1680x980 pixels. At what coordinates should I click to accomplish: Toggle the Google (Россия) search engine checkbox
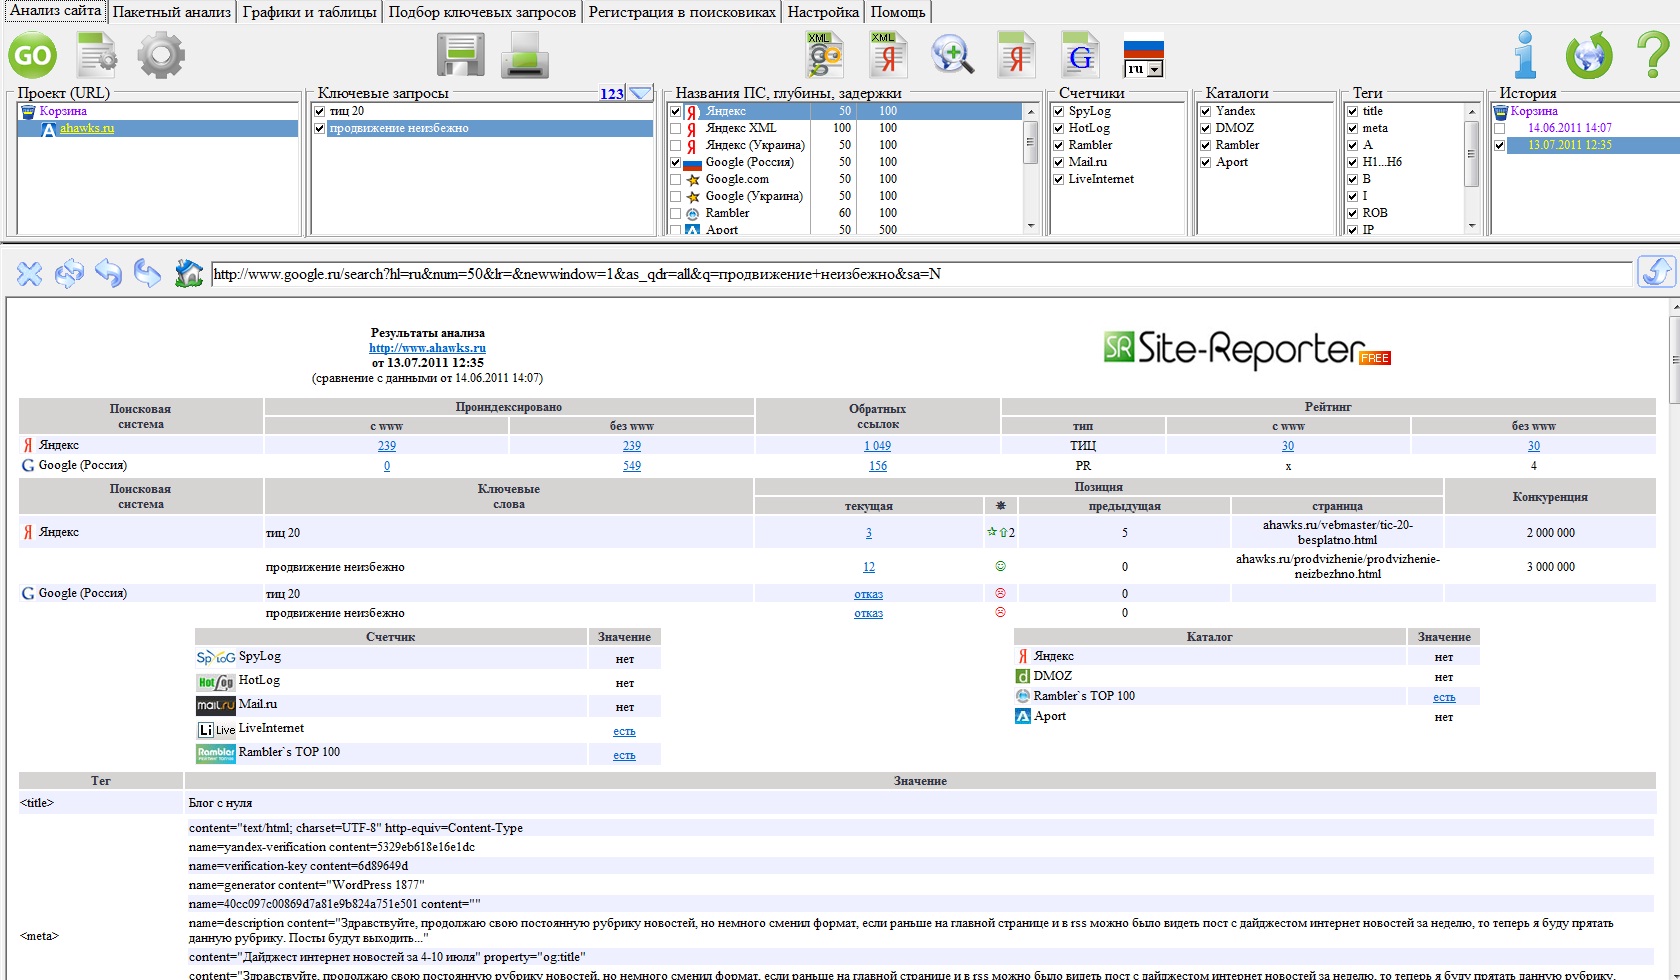[x=676, y=162]
